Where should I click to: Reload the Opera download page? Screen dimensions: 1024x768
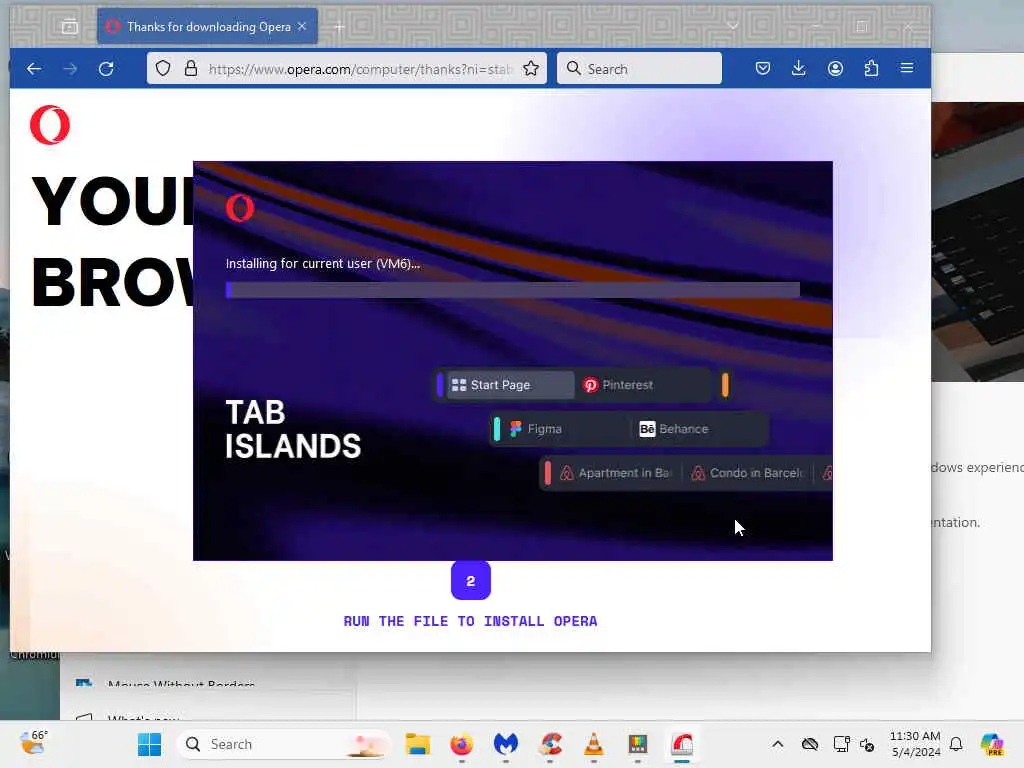coord(106,69)
